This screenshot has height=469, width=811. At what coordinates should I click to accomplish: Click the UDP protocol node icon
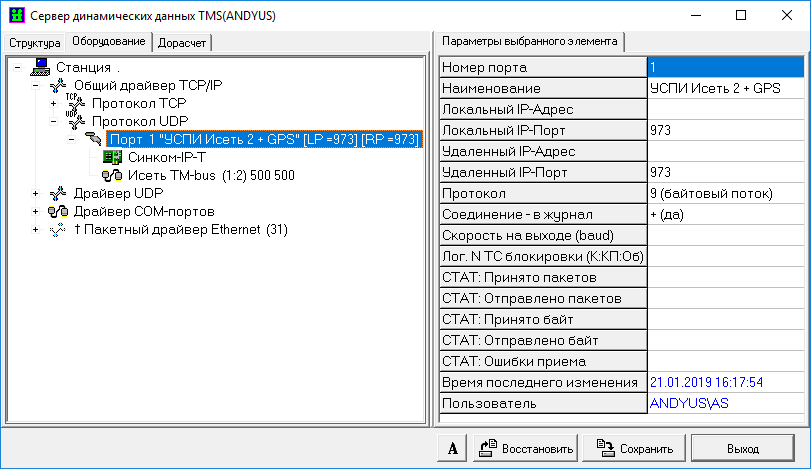pyautogui.click(x=76, y=121)
